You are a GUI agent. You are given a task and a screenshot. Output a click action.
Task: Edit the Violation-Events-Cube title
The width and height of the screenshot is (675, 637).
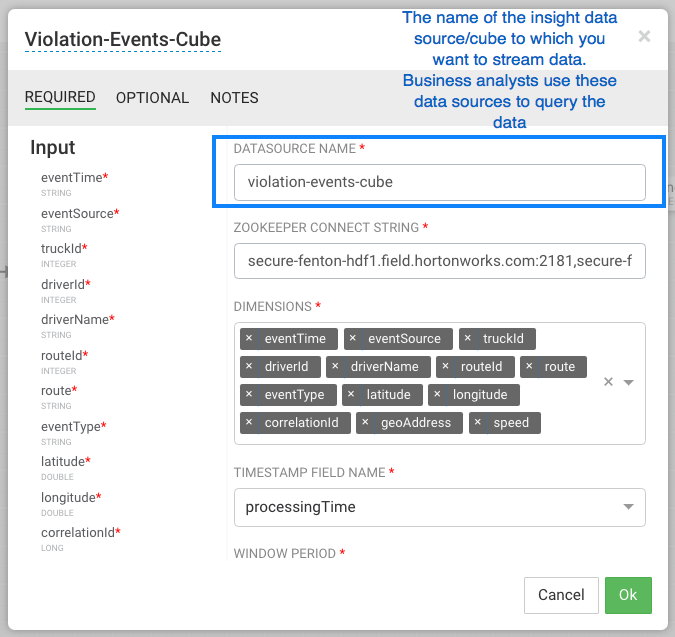coord(123,40)
